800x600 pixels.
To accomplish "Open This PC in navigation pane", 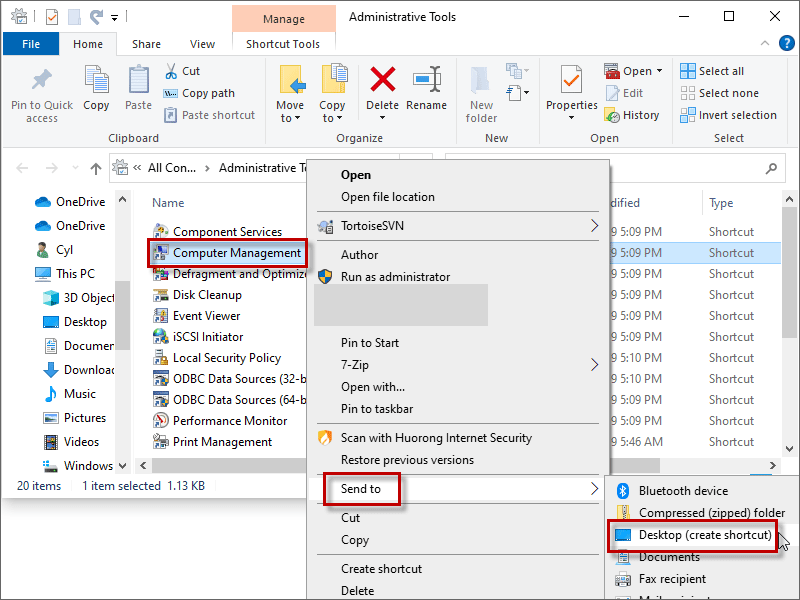I will tap(75, 274).
